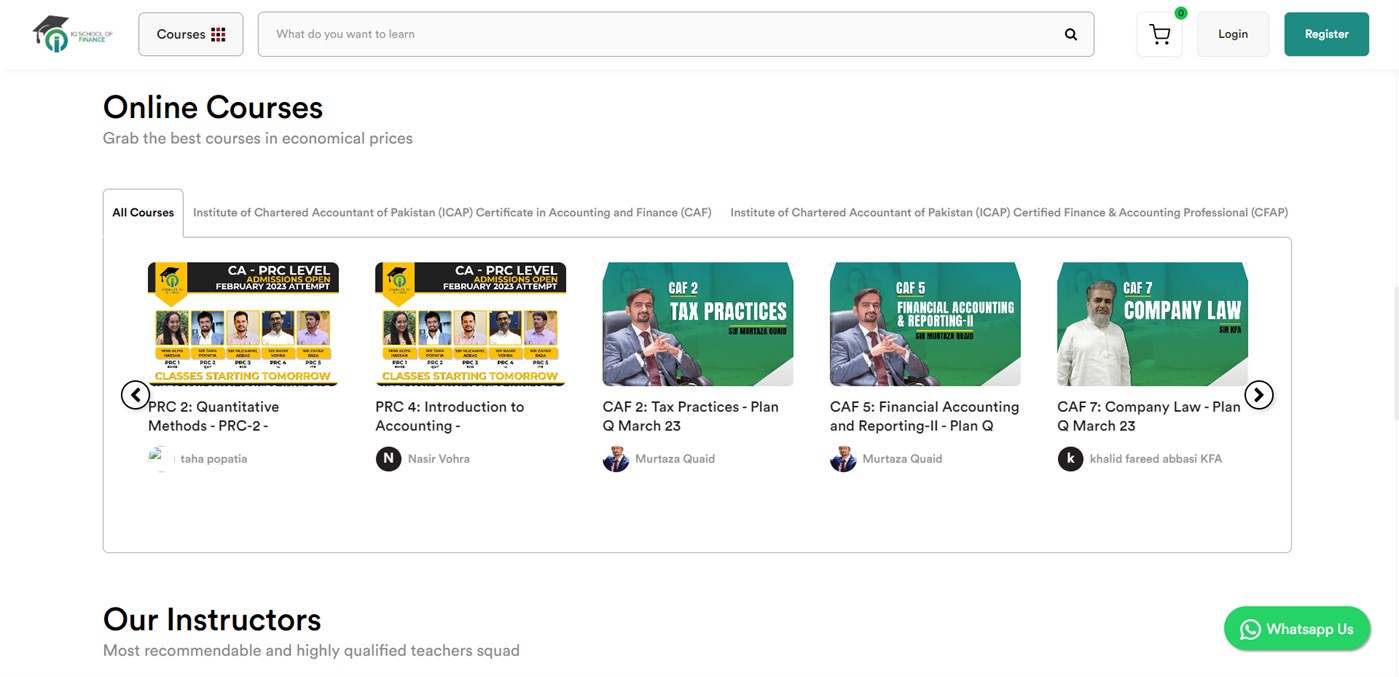Switch to ICAP Certificate (CAF) tab

[452, 213]
